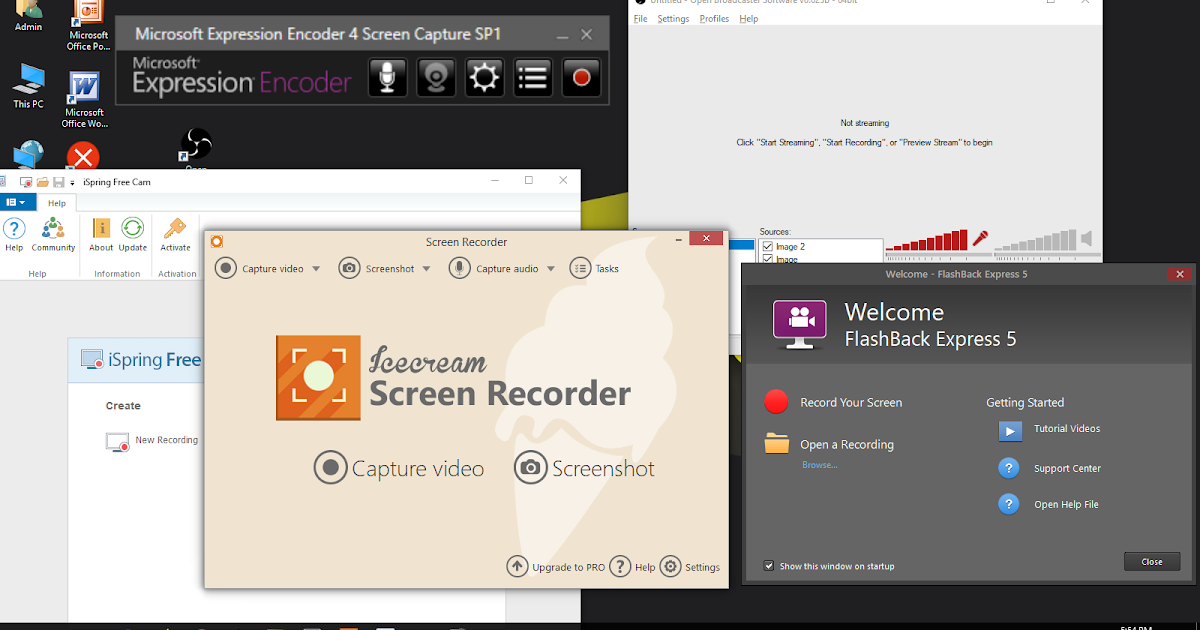Click large Capture video button in Icecream
1200x630 pixels.
tap(399, 468)
